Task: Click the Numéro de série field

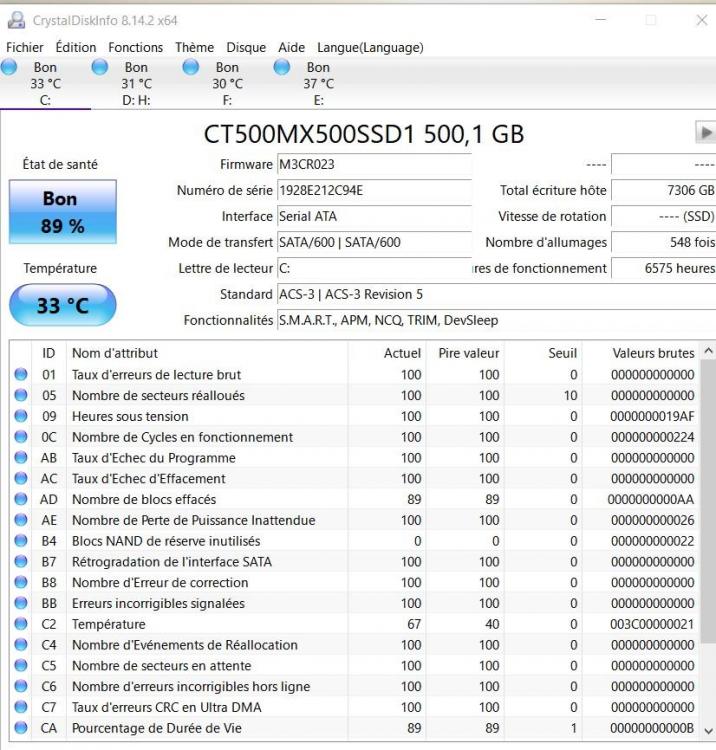Action: point(372,190)
